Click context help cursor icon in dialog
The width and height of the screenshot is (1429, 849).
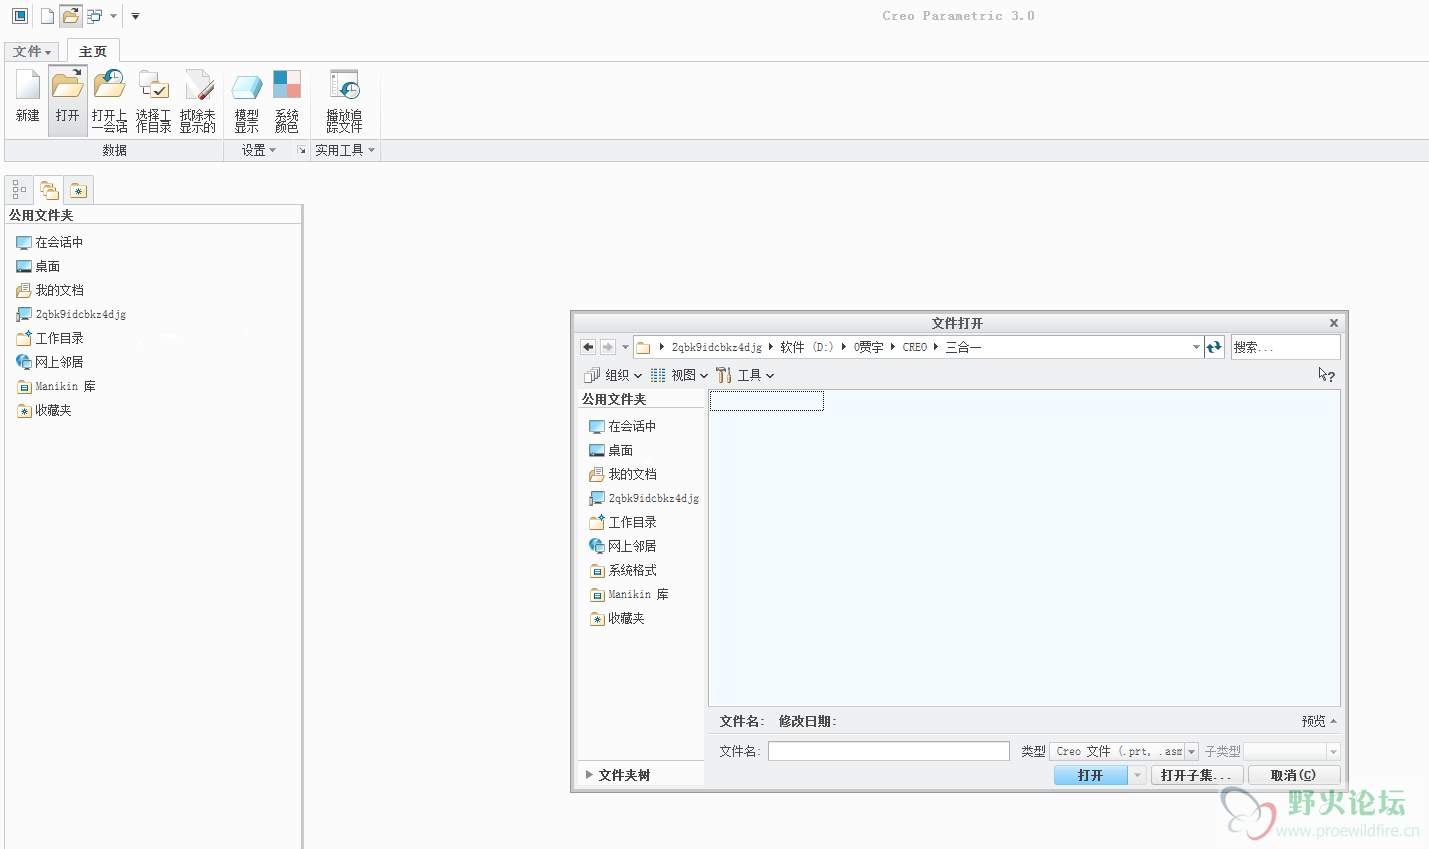pos(1326,375)
